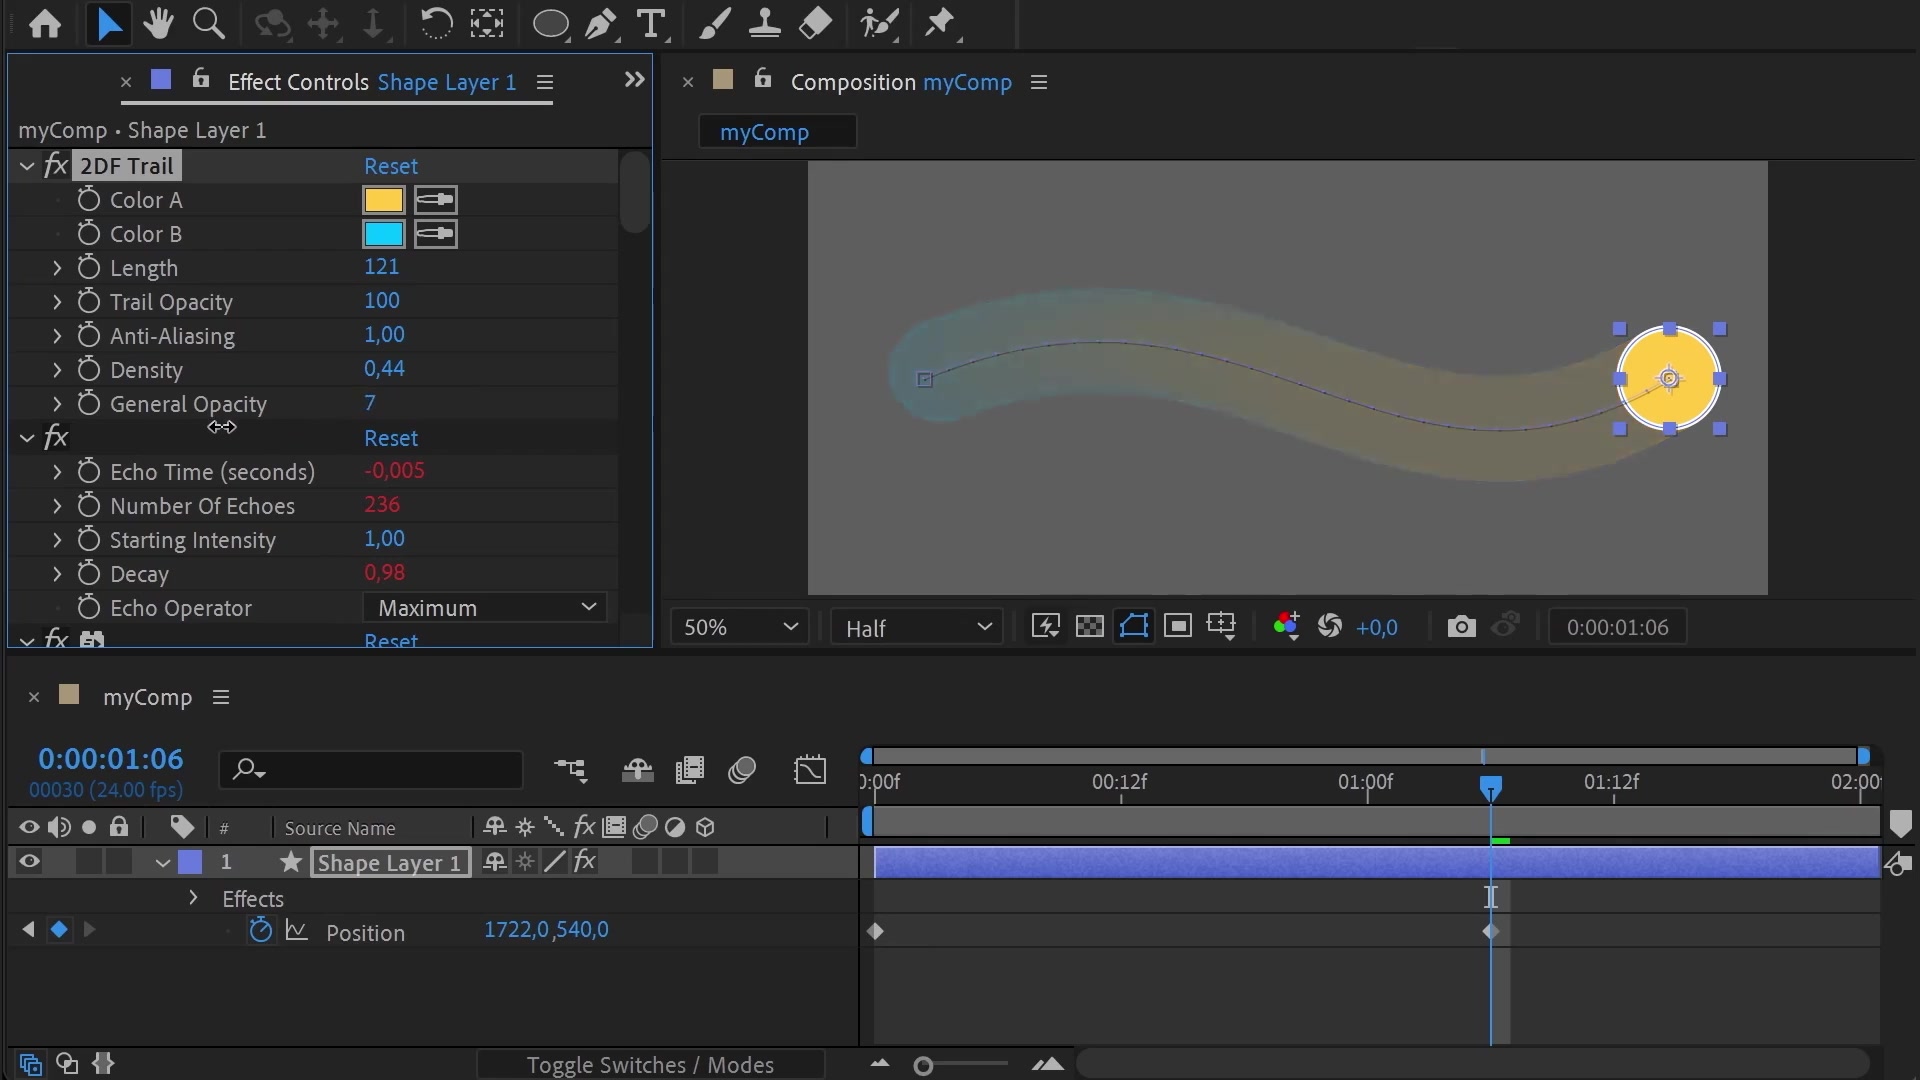Collapse the 2DF Trail effect group

coord(27,166)
